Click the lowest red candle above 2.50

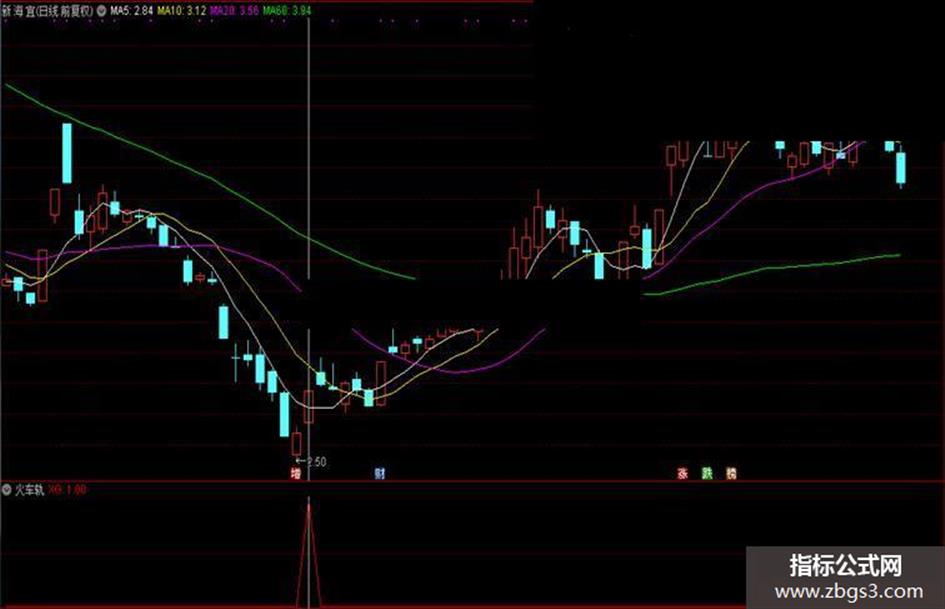[297, 444]
